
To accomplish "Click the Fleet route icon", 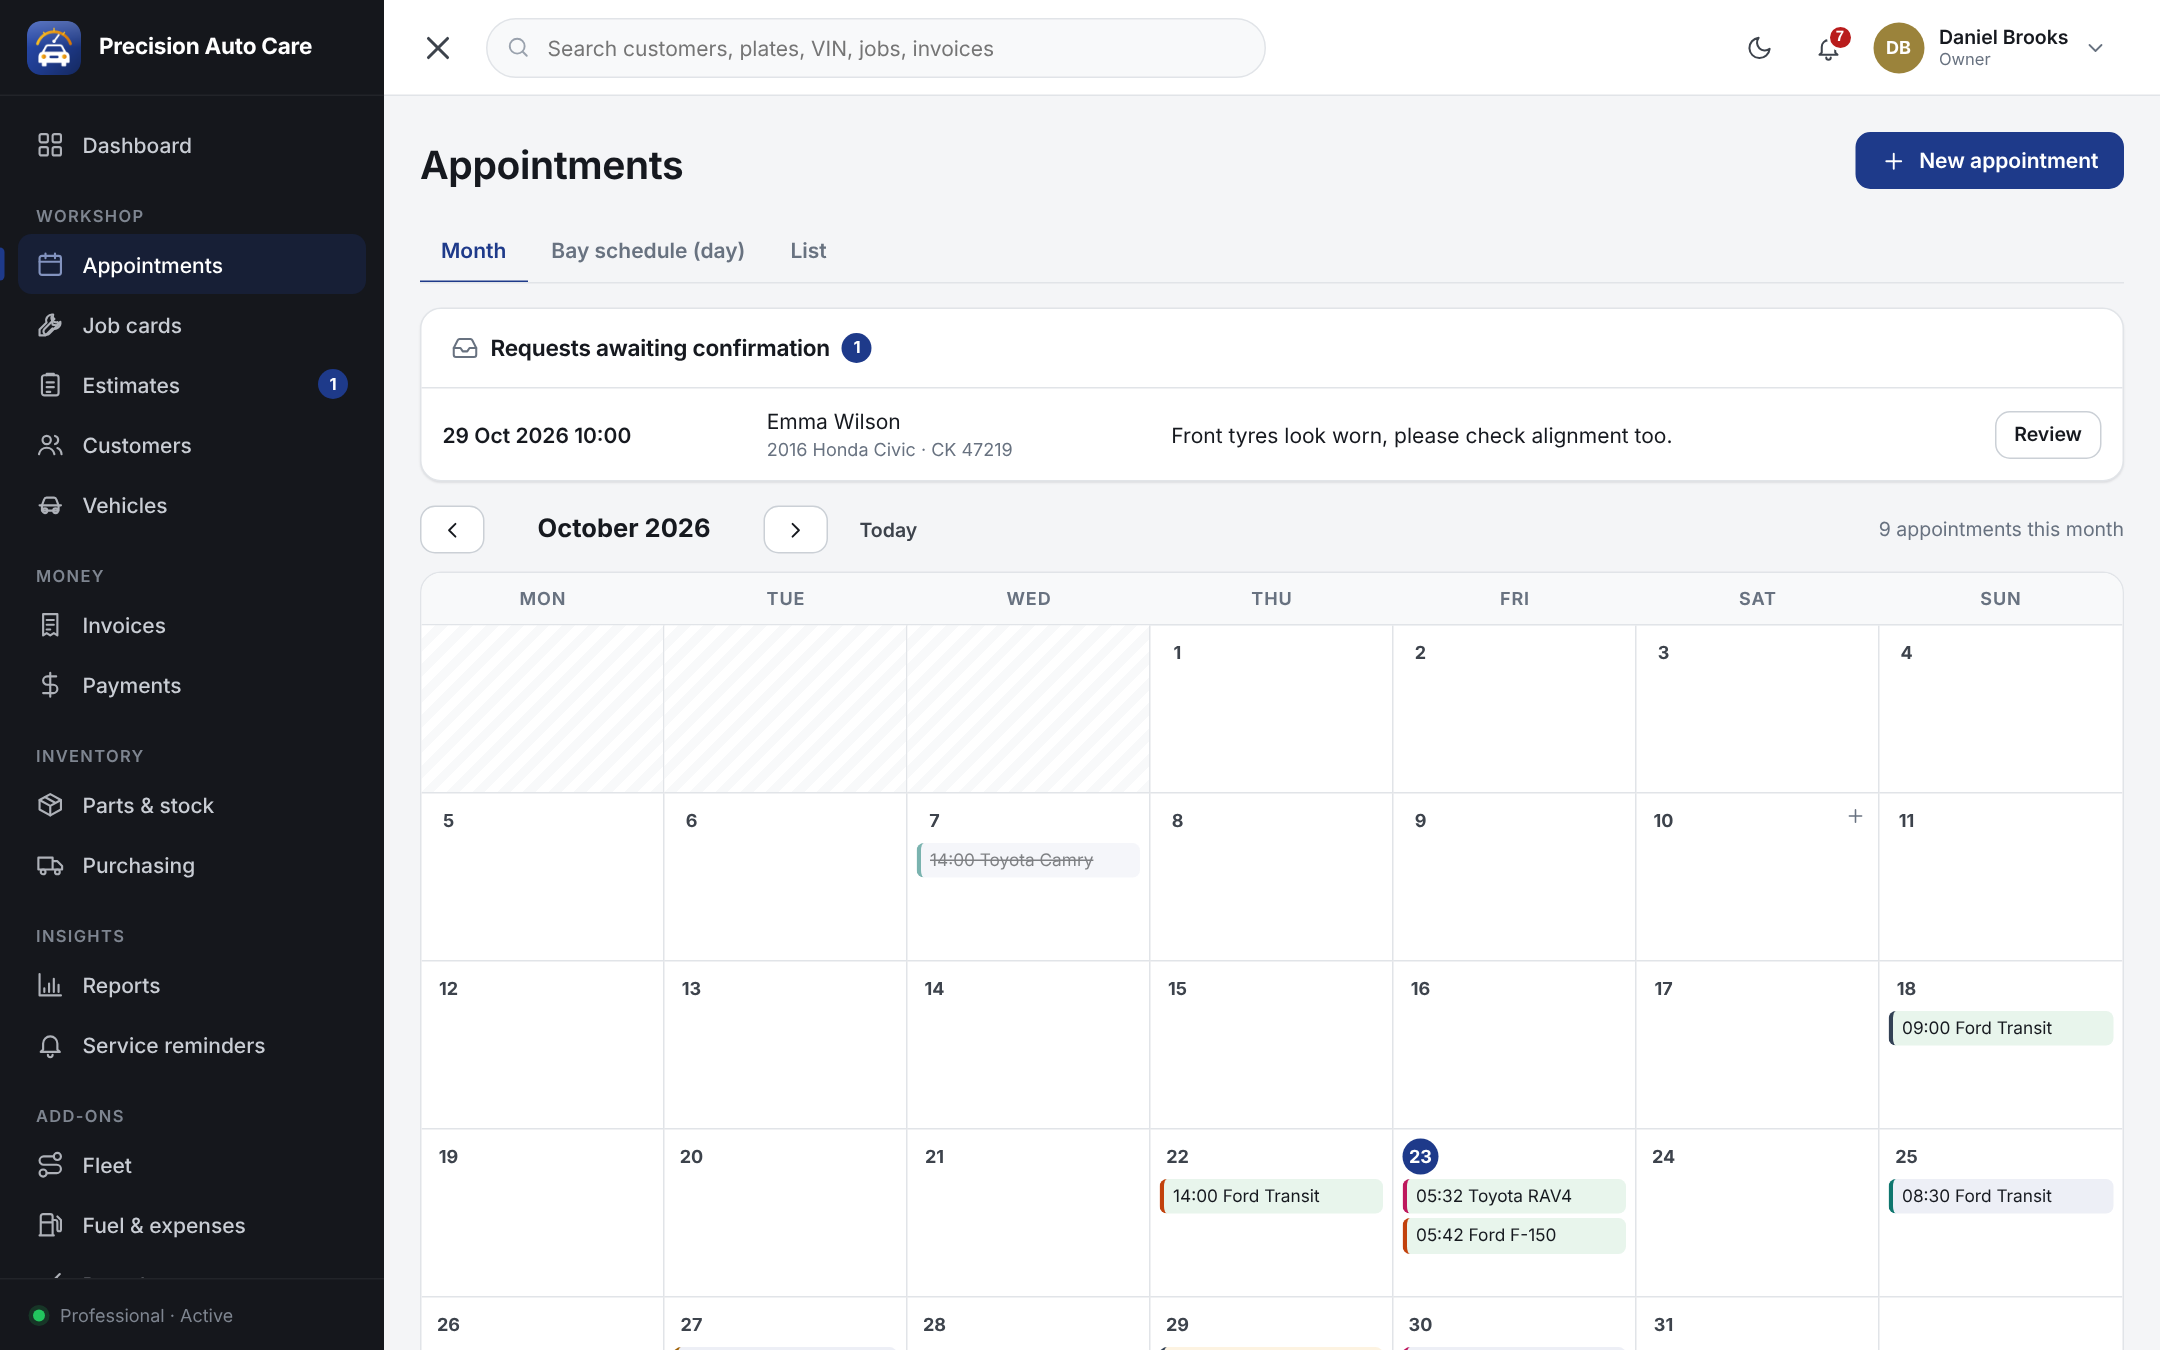I will 50,1166.
